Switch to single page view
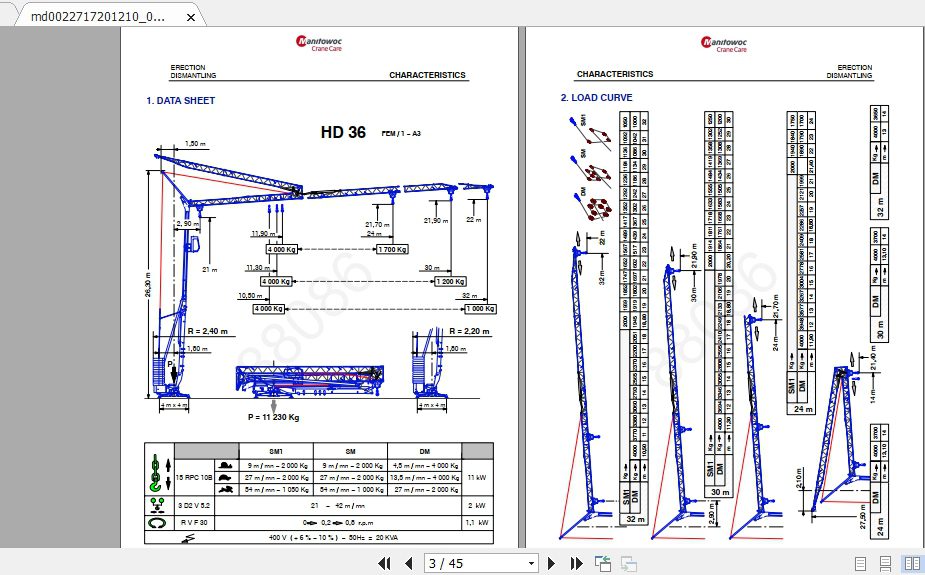The width and height of the screenshot is (925, 575). point(860,564)
